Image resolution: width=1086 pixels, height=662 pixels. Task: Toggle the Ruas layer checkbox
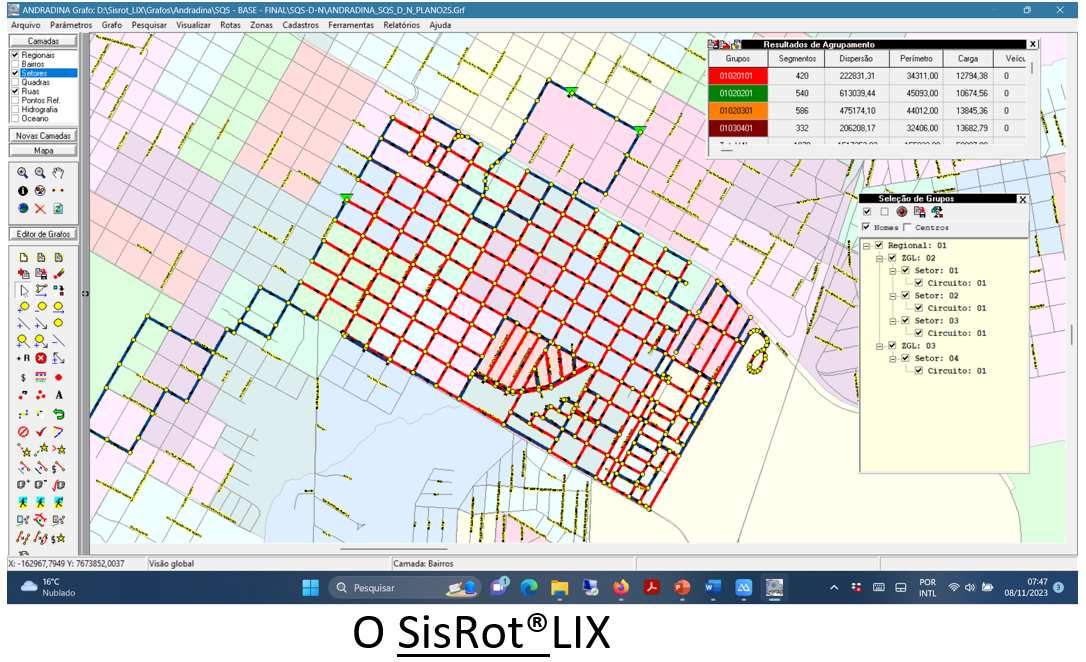(x=15, y=91)
